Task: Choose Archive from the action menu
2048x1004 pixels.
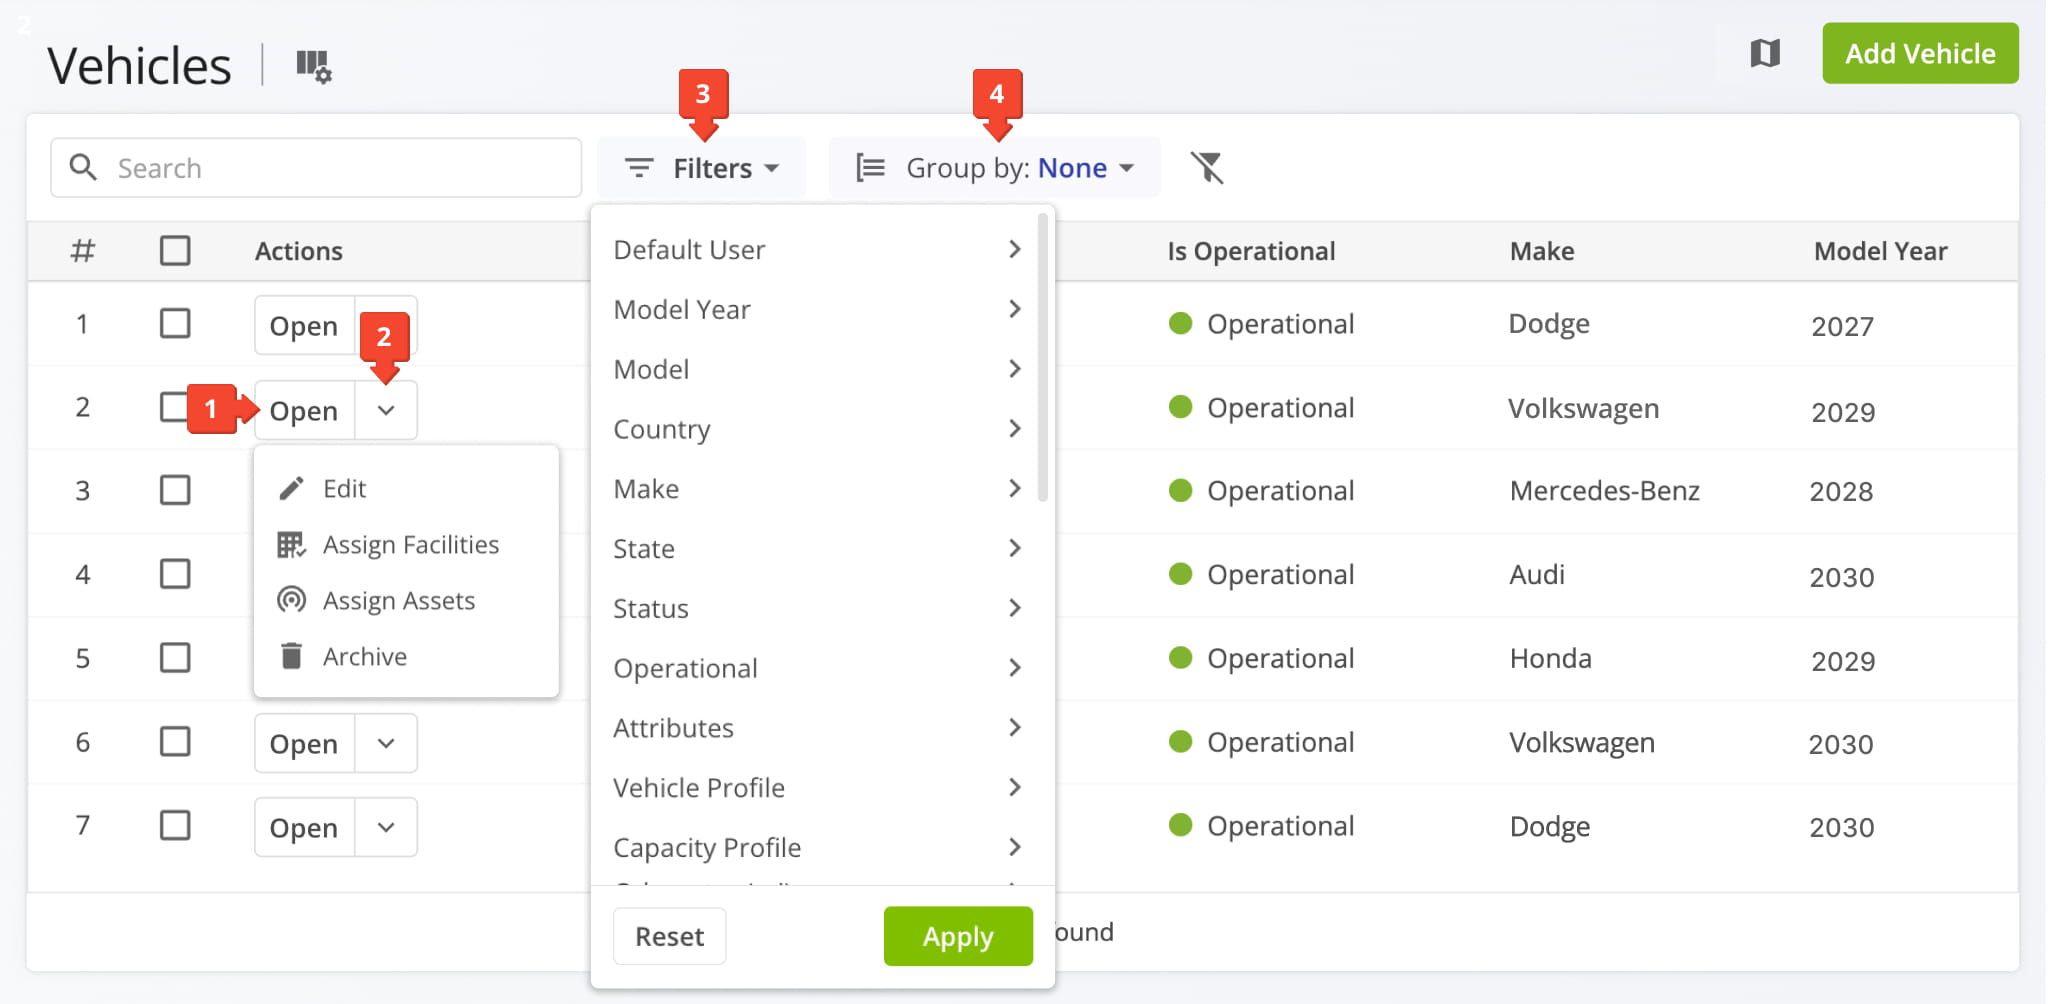Action: pos(406,656)
